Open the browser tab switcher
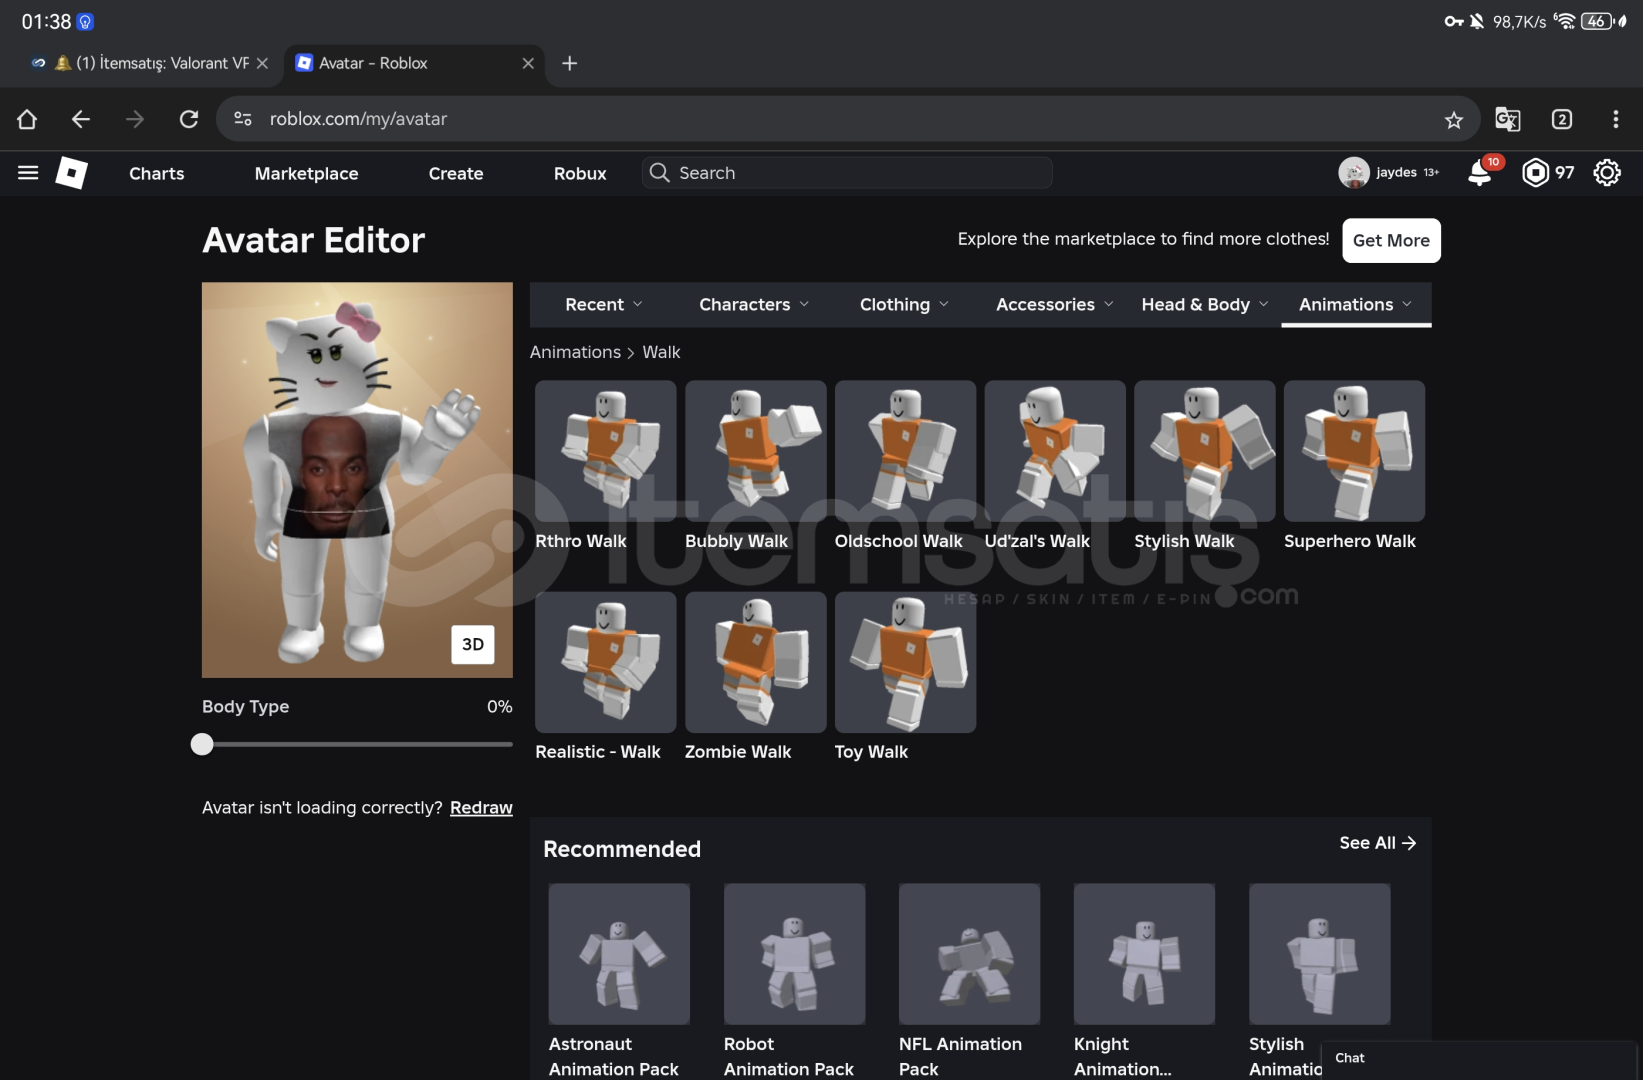This screenshot has width=1643, height=1080. point(1561,120)
